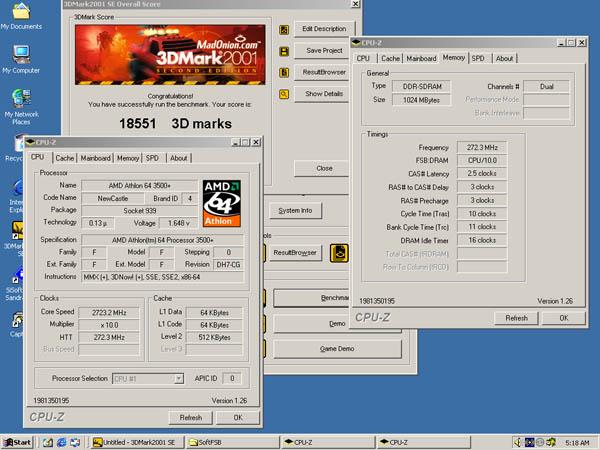Click the Frequency 272.3 MHz field
This screenshot has height=450, width=600.
click(482, 148)
